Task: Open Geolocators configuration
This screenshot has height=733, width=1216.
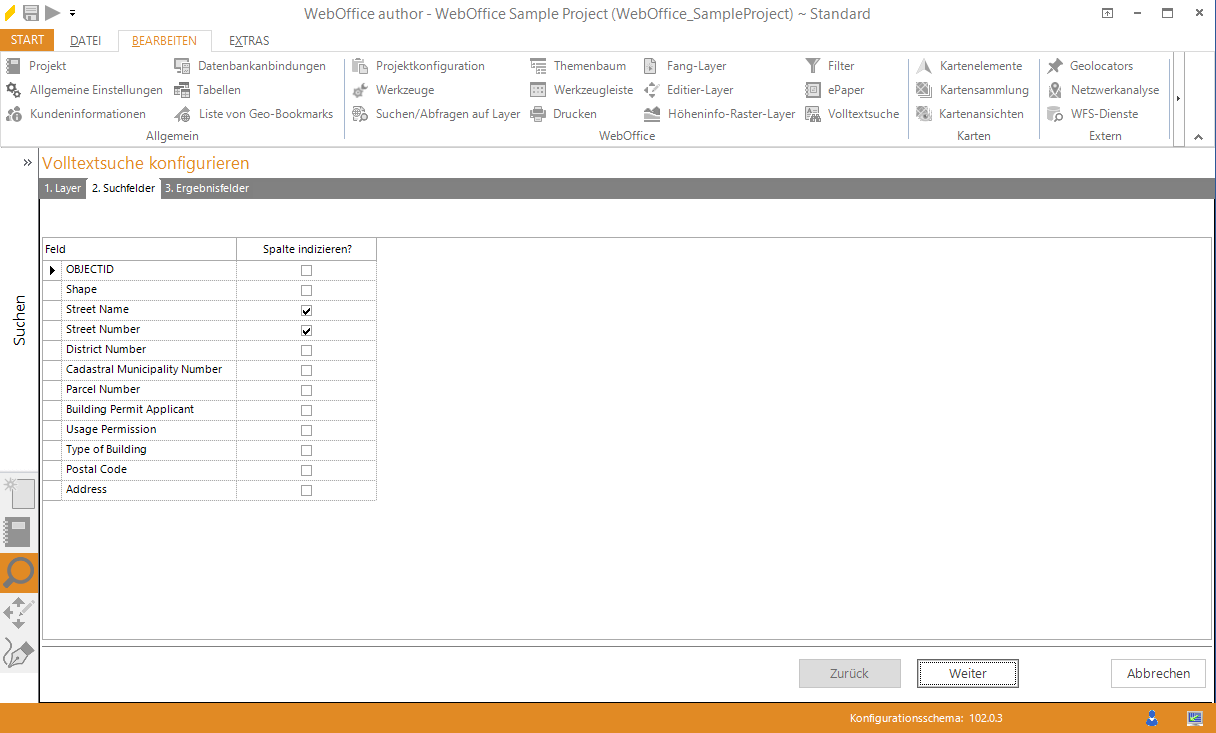Action: 1090,66
